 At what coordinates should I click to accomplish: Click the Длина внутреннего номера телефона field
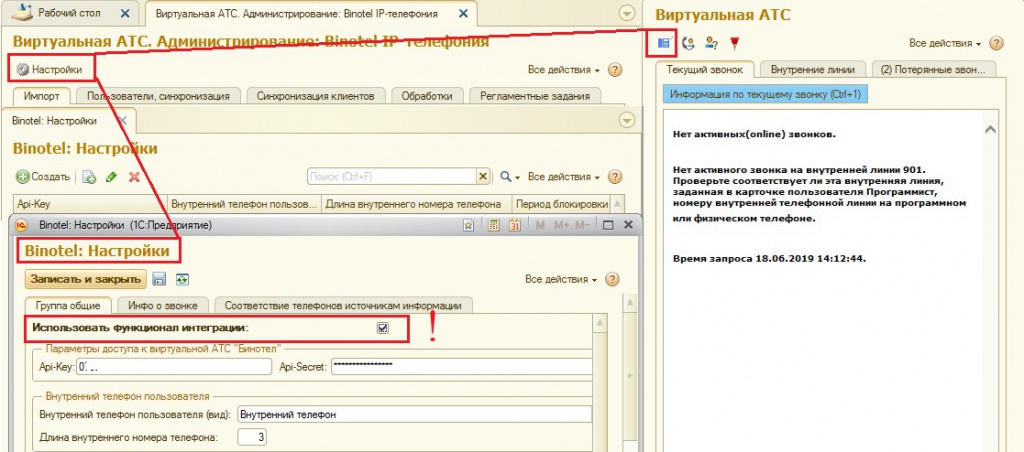[252, 437]
